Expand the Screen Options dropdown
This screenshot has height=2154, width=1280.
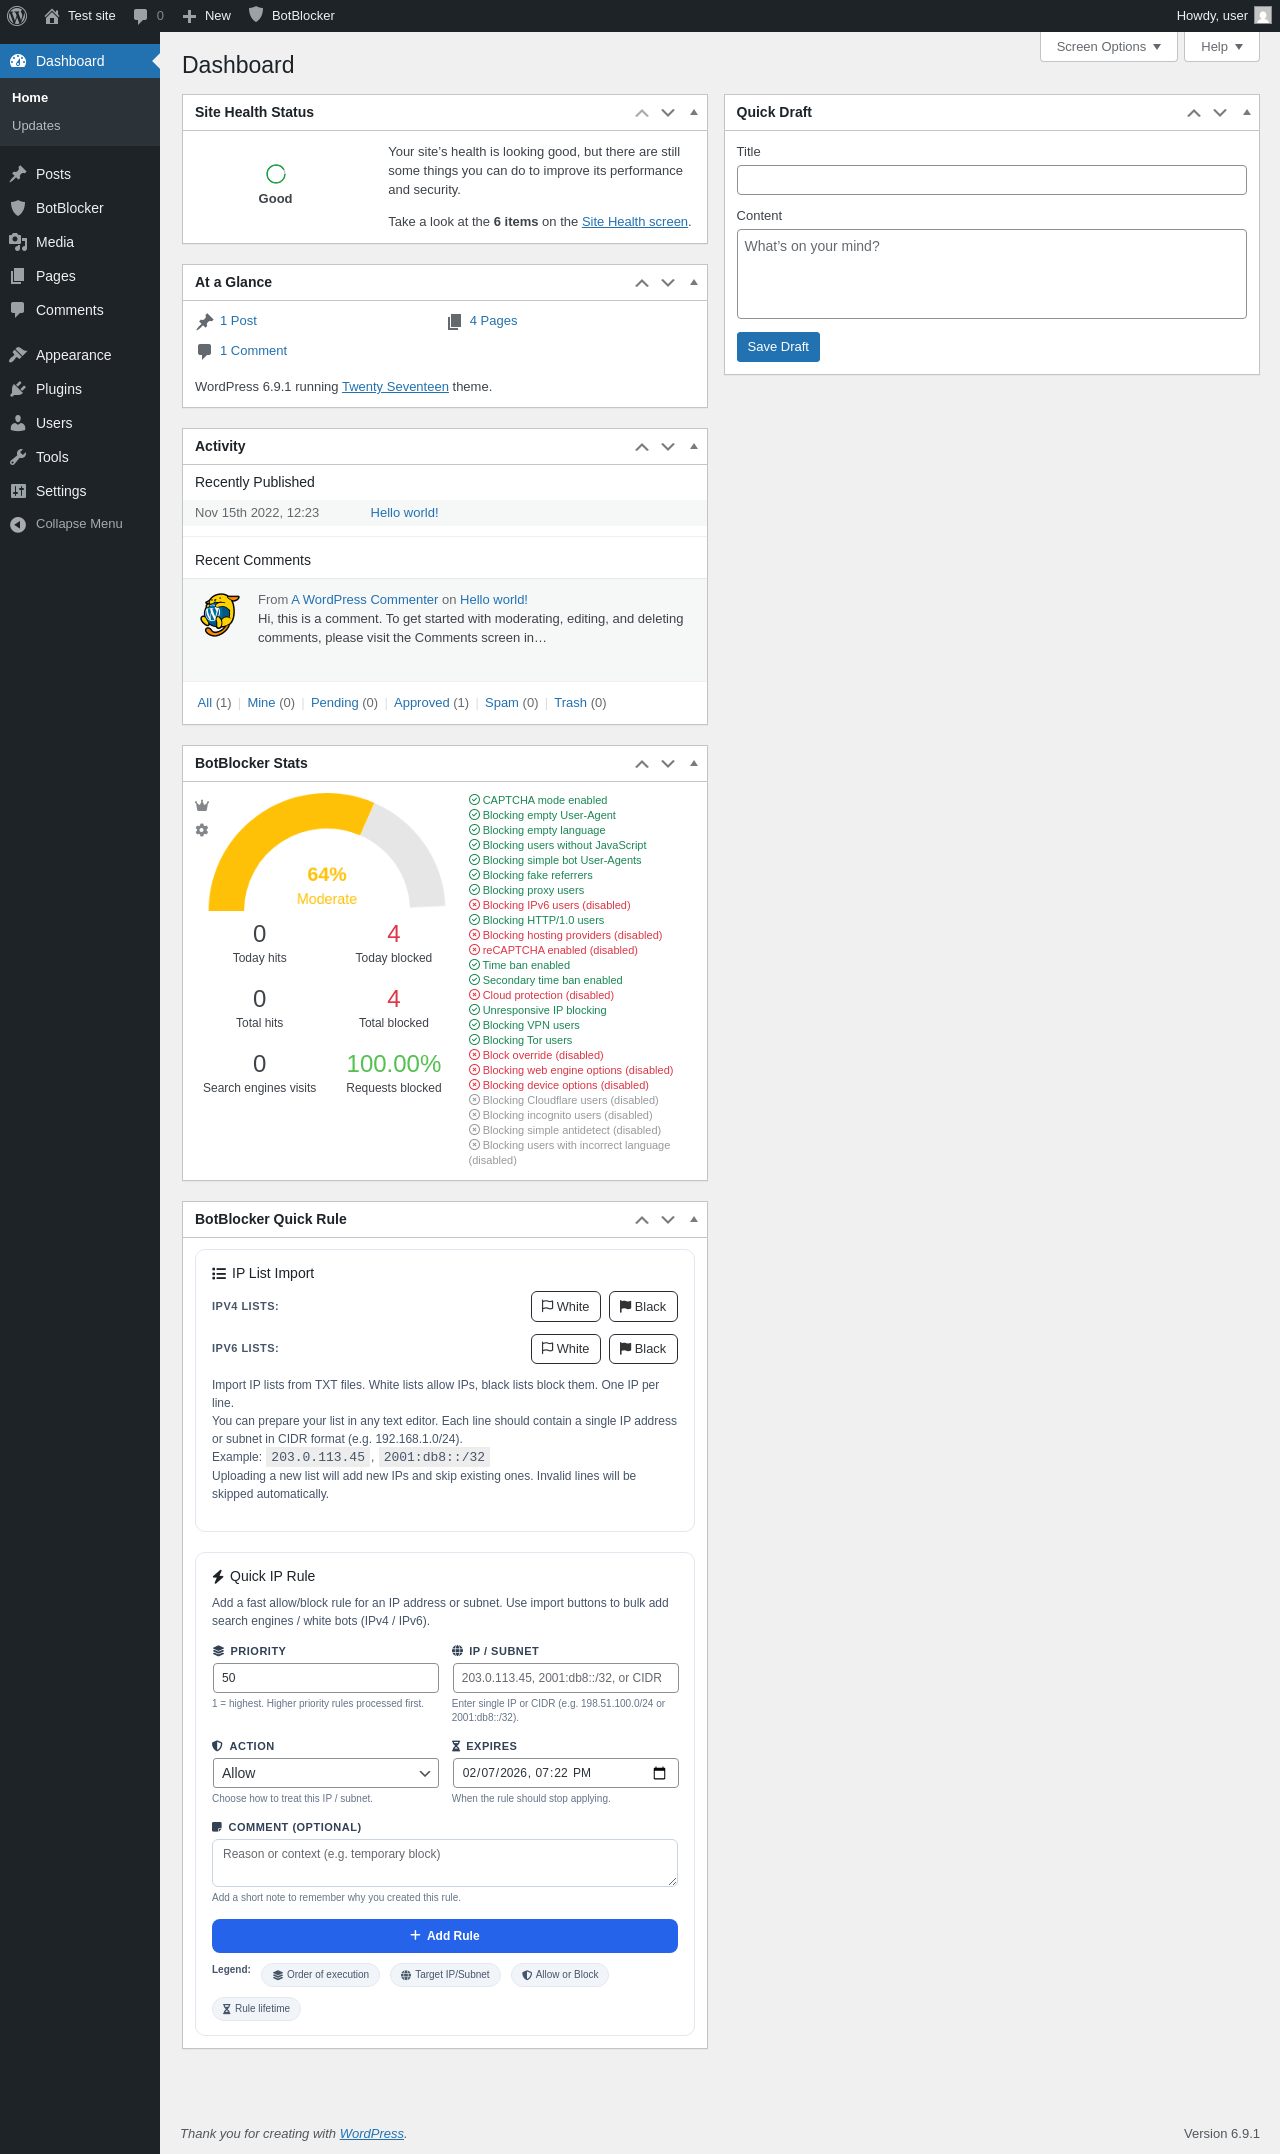tap(1109, 47)
